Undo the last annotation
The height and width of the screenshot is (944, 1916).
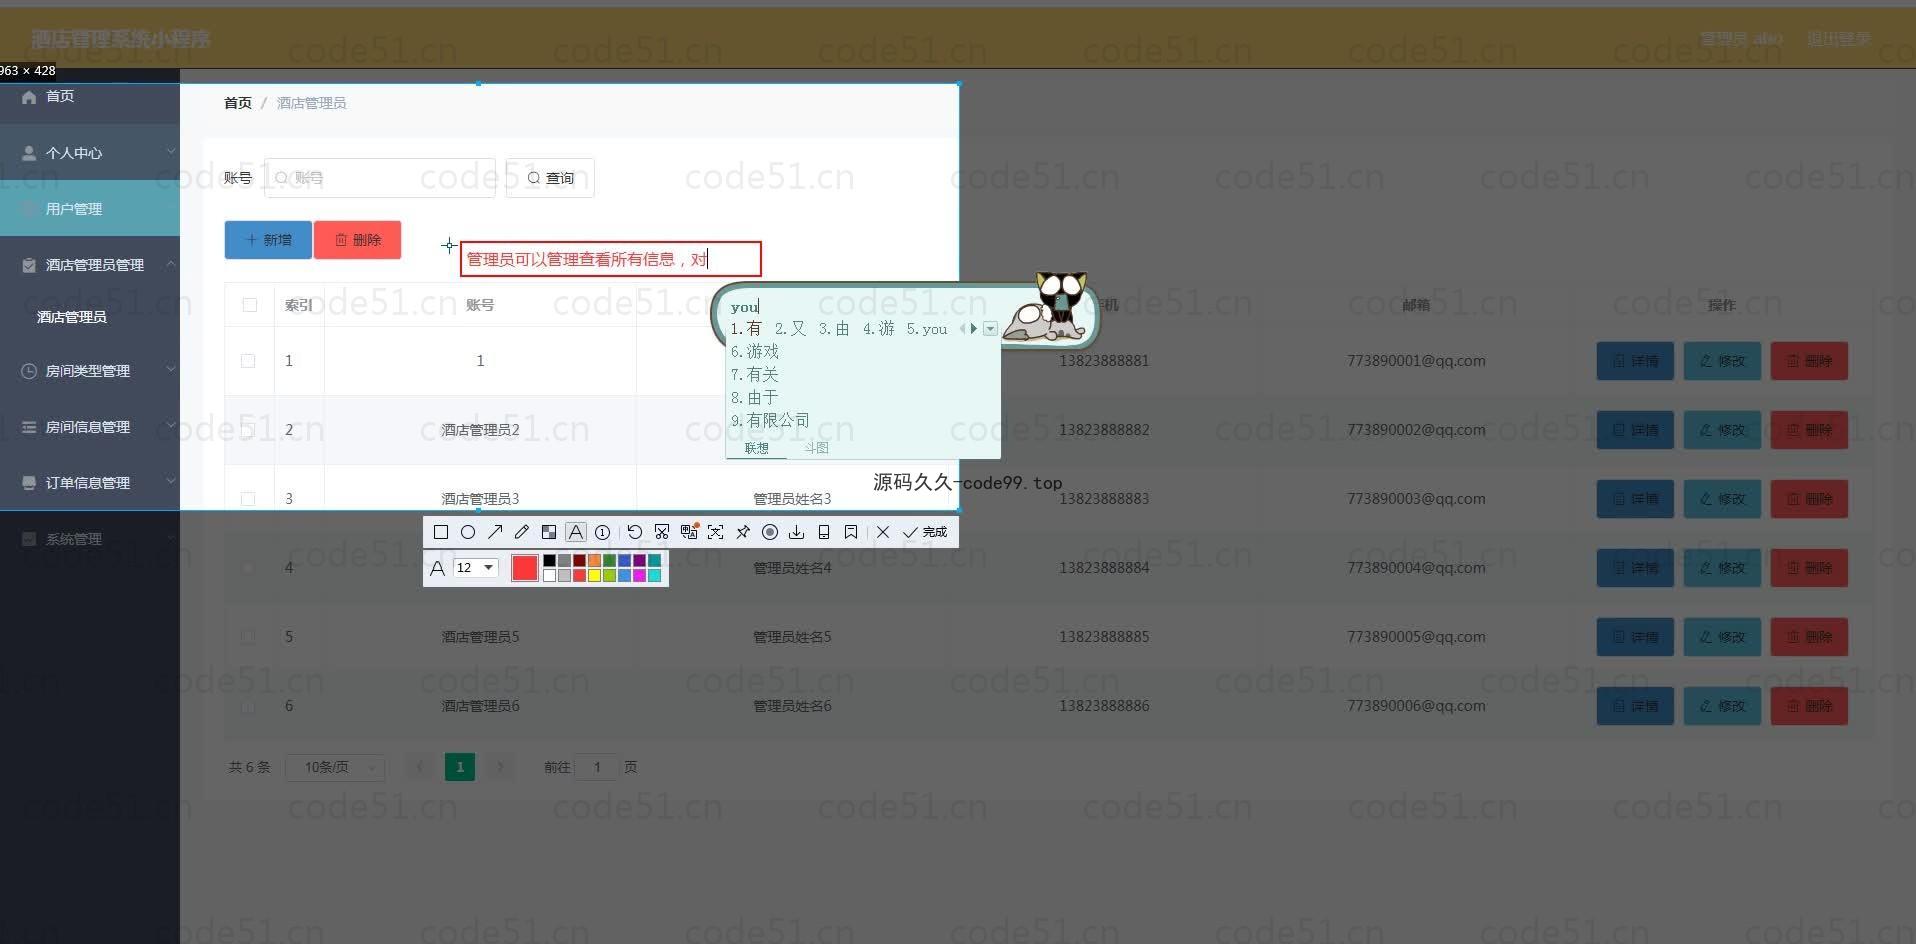pos(635,532)
